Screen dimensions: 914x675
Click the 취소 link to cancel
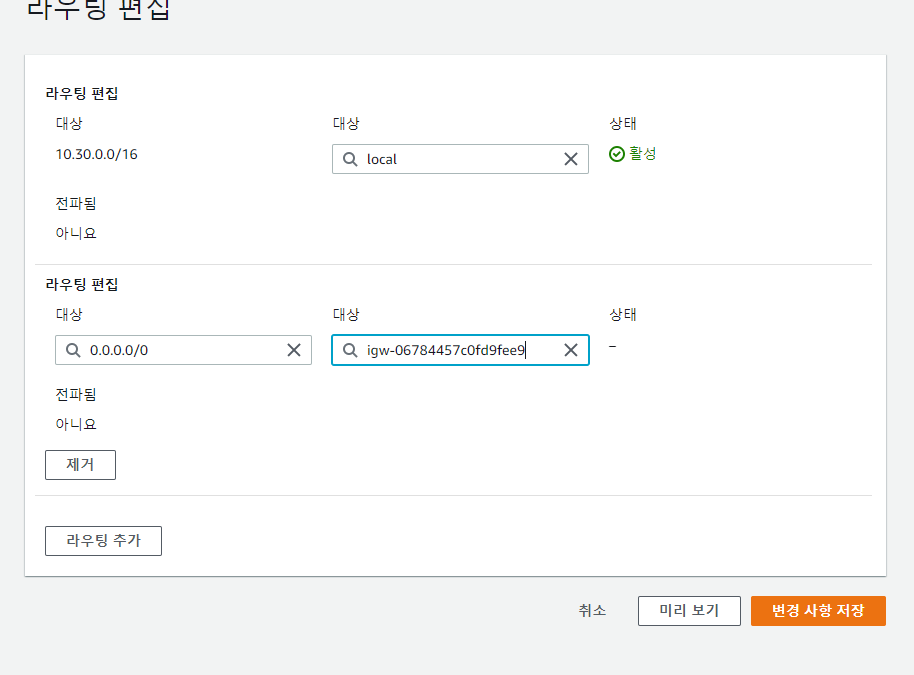(x=592, y=610)
